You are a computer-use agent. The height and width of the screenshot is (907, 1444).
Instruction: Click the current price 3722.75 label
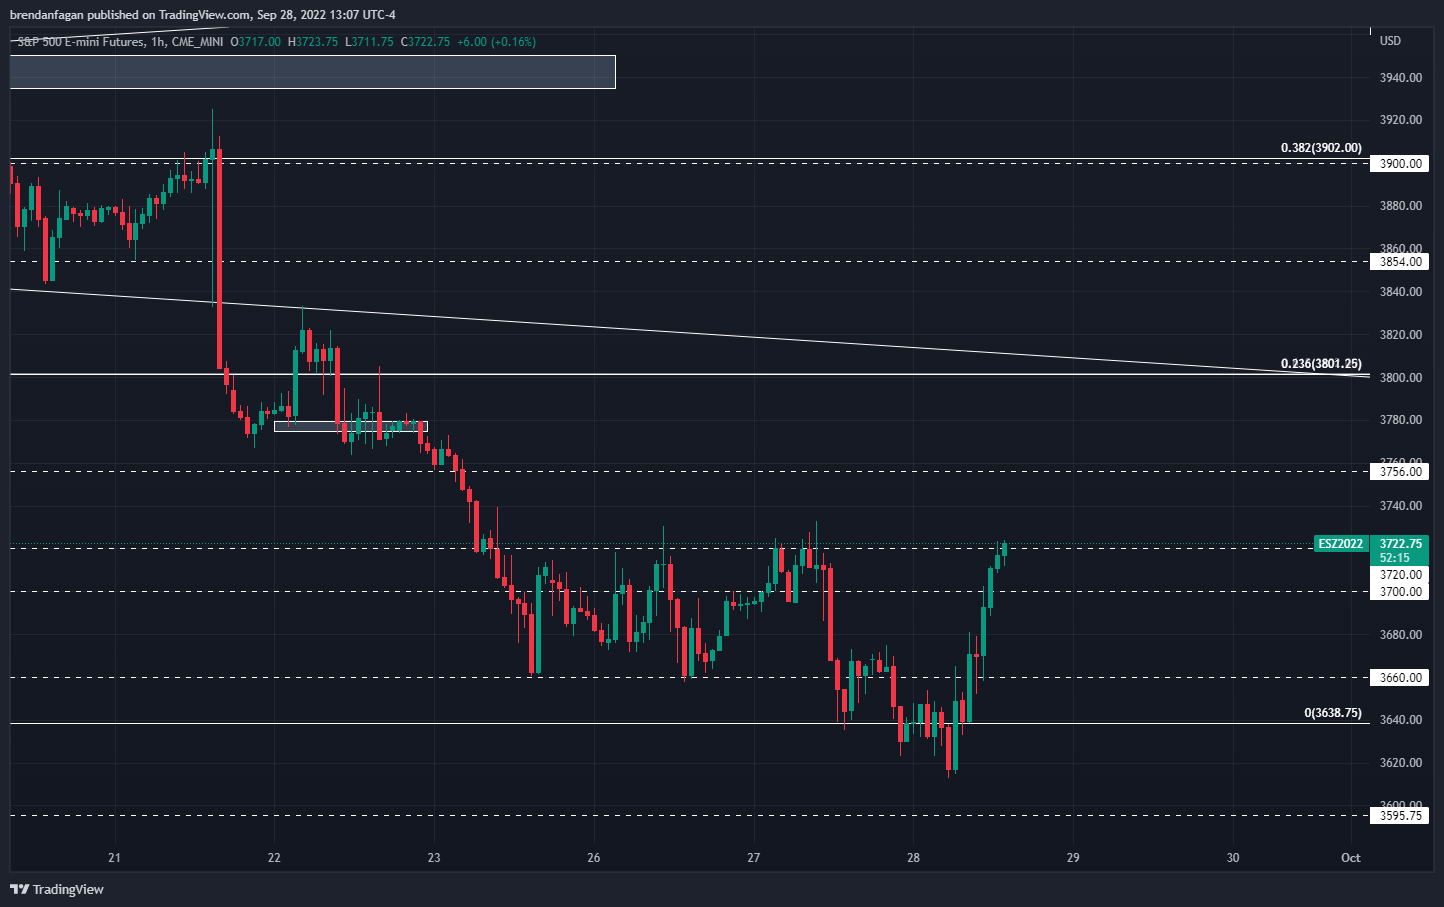tap(1400, 544)
